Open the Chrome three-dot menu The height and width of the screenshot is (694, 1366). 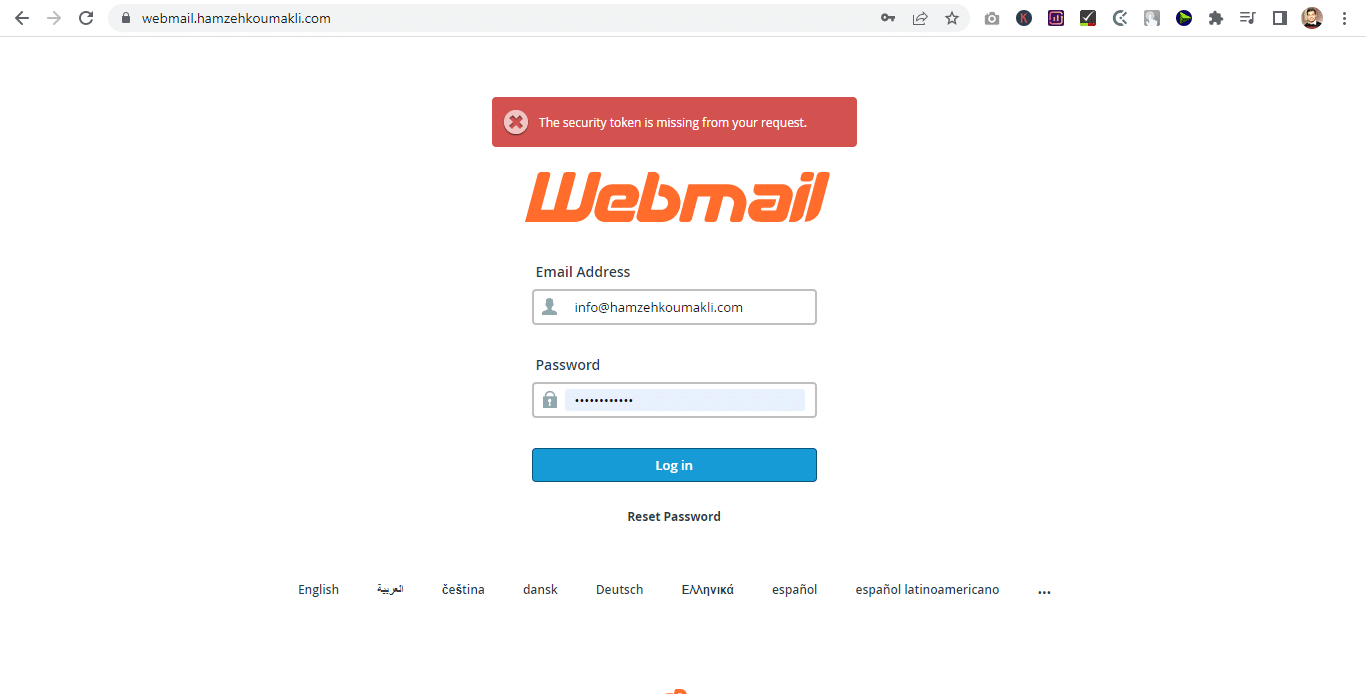[1344, 18]
